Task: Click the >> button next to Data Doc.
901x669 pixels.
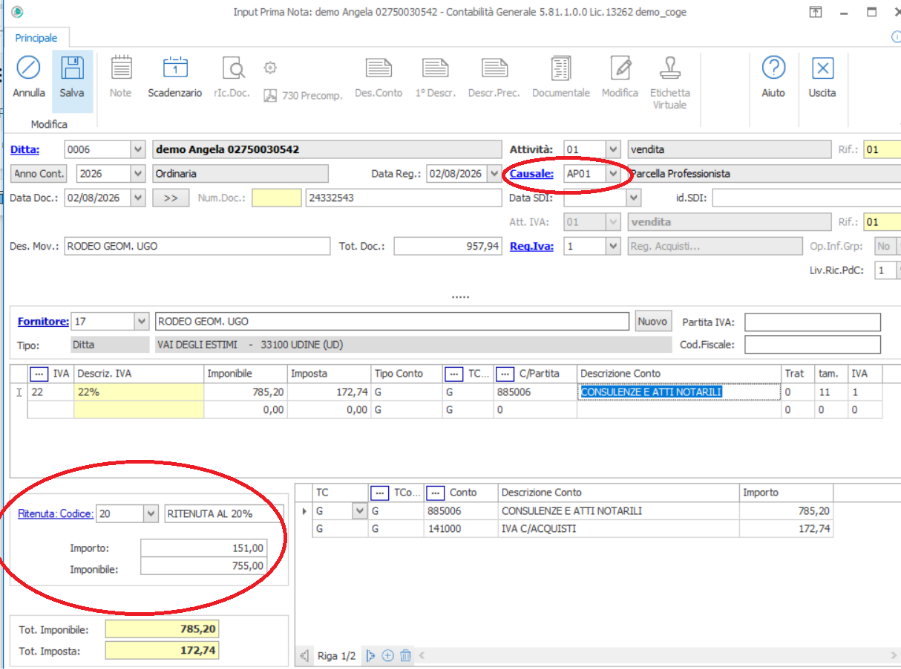Action: [171, 198]
